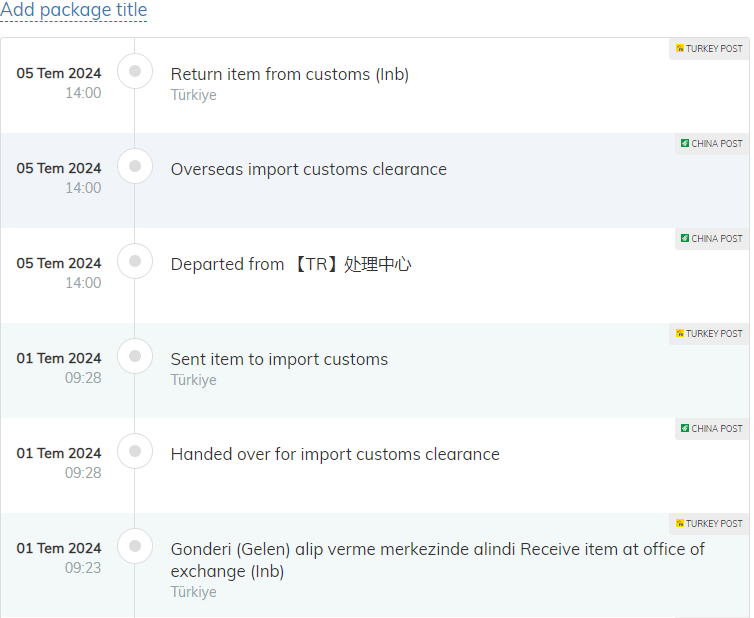
Task: Select timeline dot for Handed over for import clearance
Action: 135,451
